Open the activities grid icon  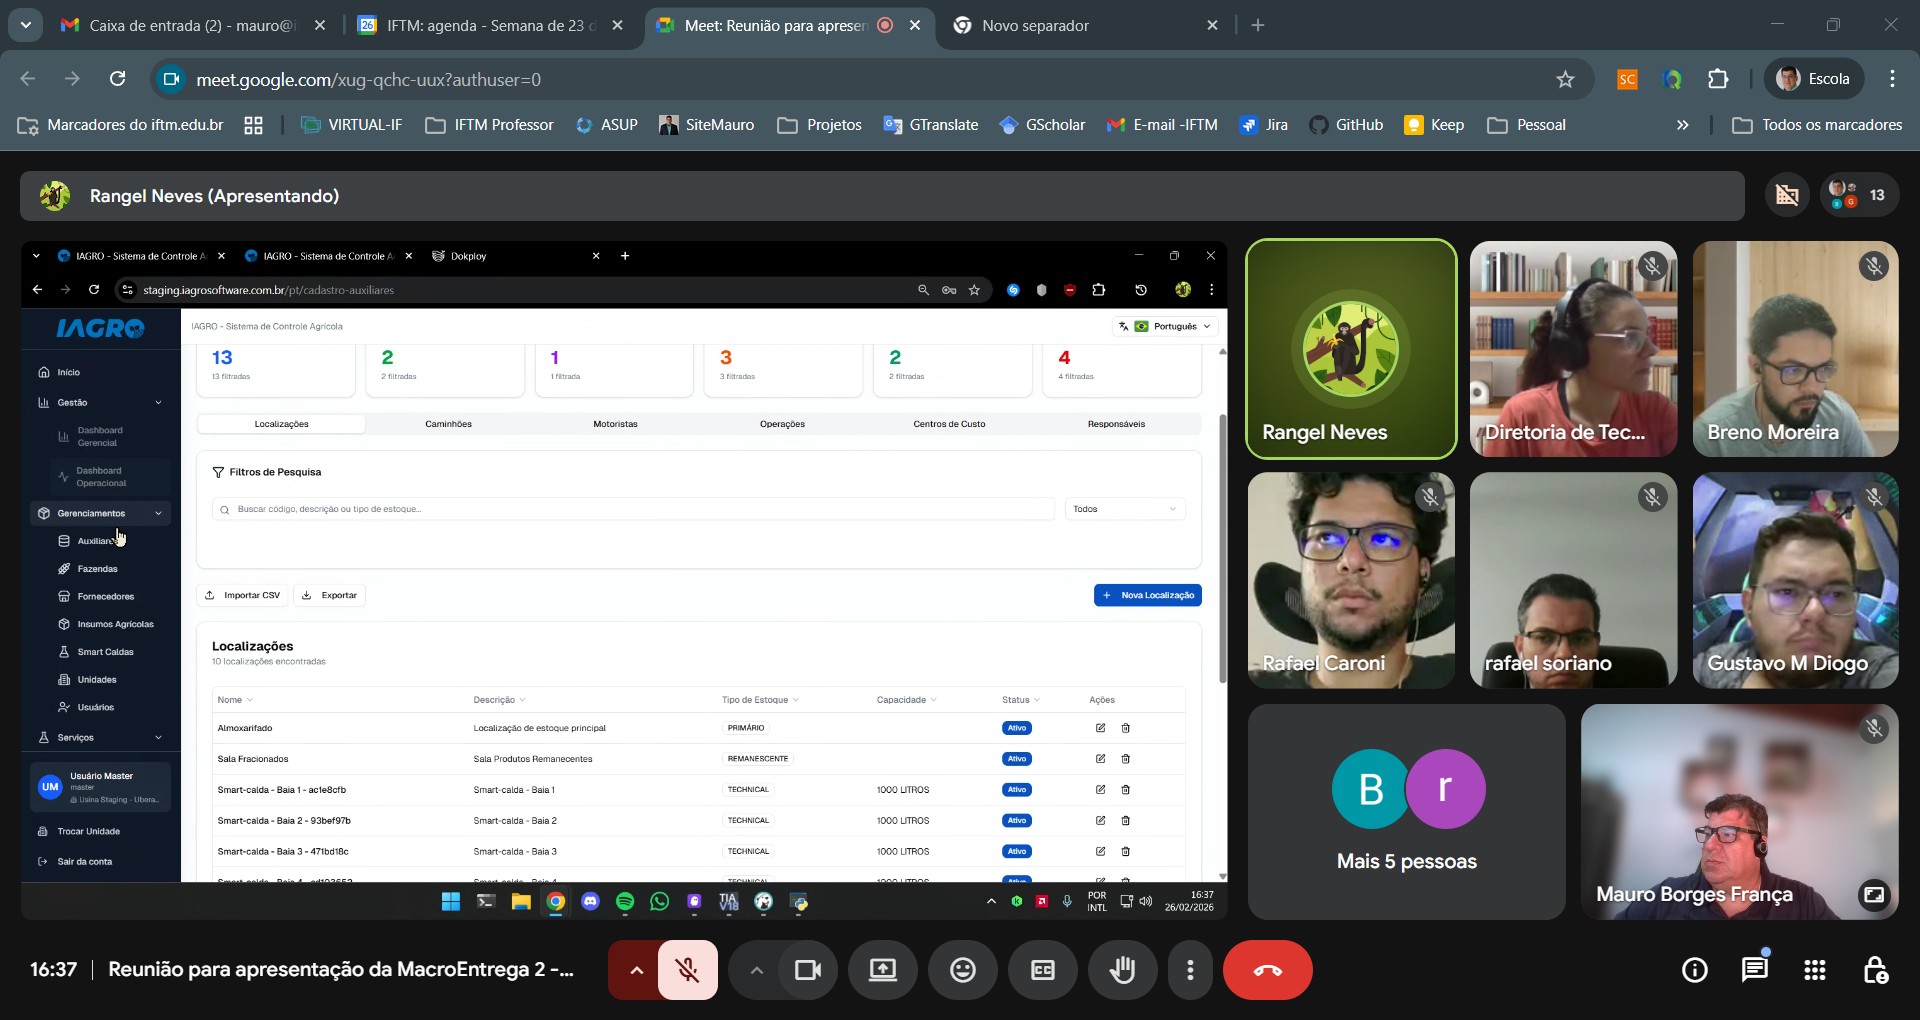[1815, 970]
